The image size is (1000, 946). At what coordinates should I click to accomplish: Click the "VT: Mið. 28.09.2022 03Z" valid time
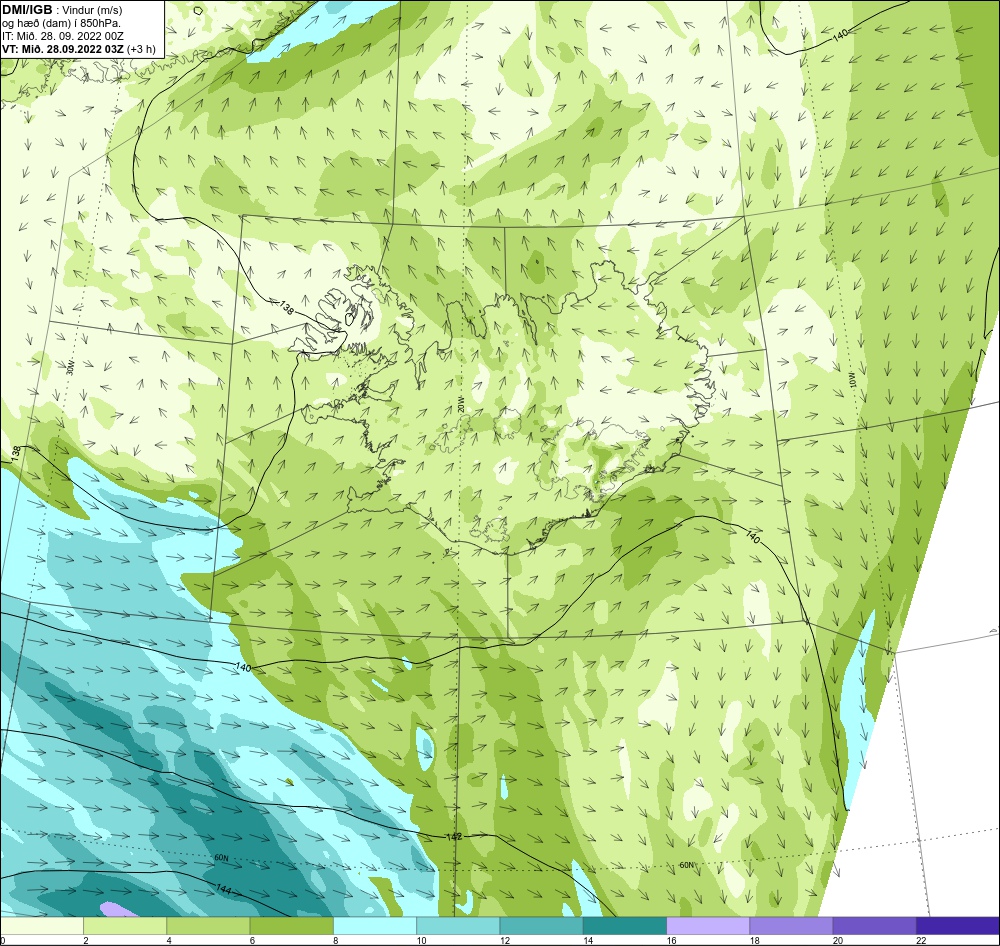click(x=63, y=49)
